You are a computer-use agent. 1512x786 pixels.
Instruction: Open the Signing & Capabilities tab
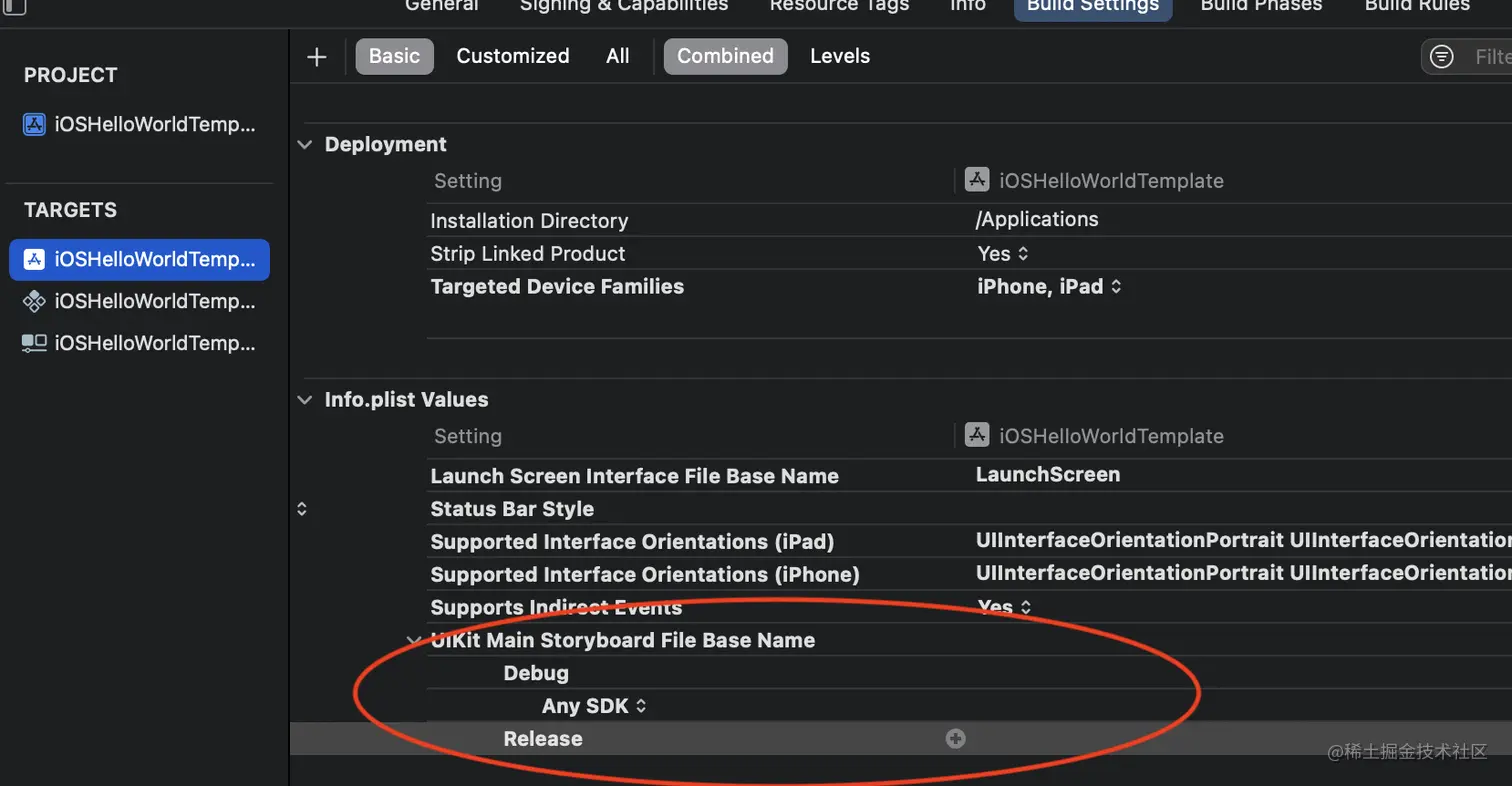(622, 6)
